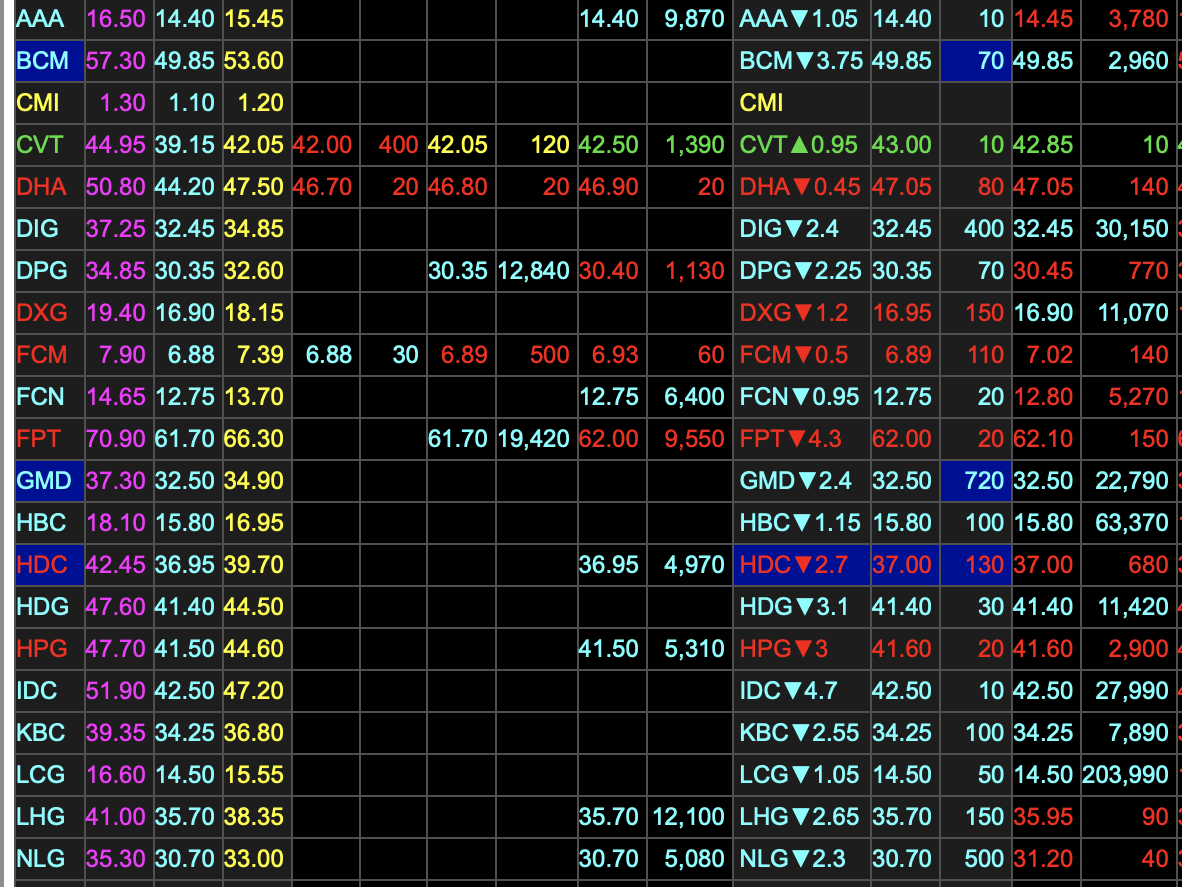Select the BCM ▼3.75 change cell

click(801, 61)
